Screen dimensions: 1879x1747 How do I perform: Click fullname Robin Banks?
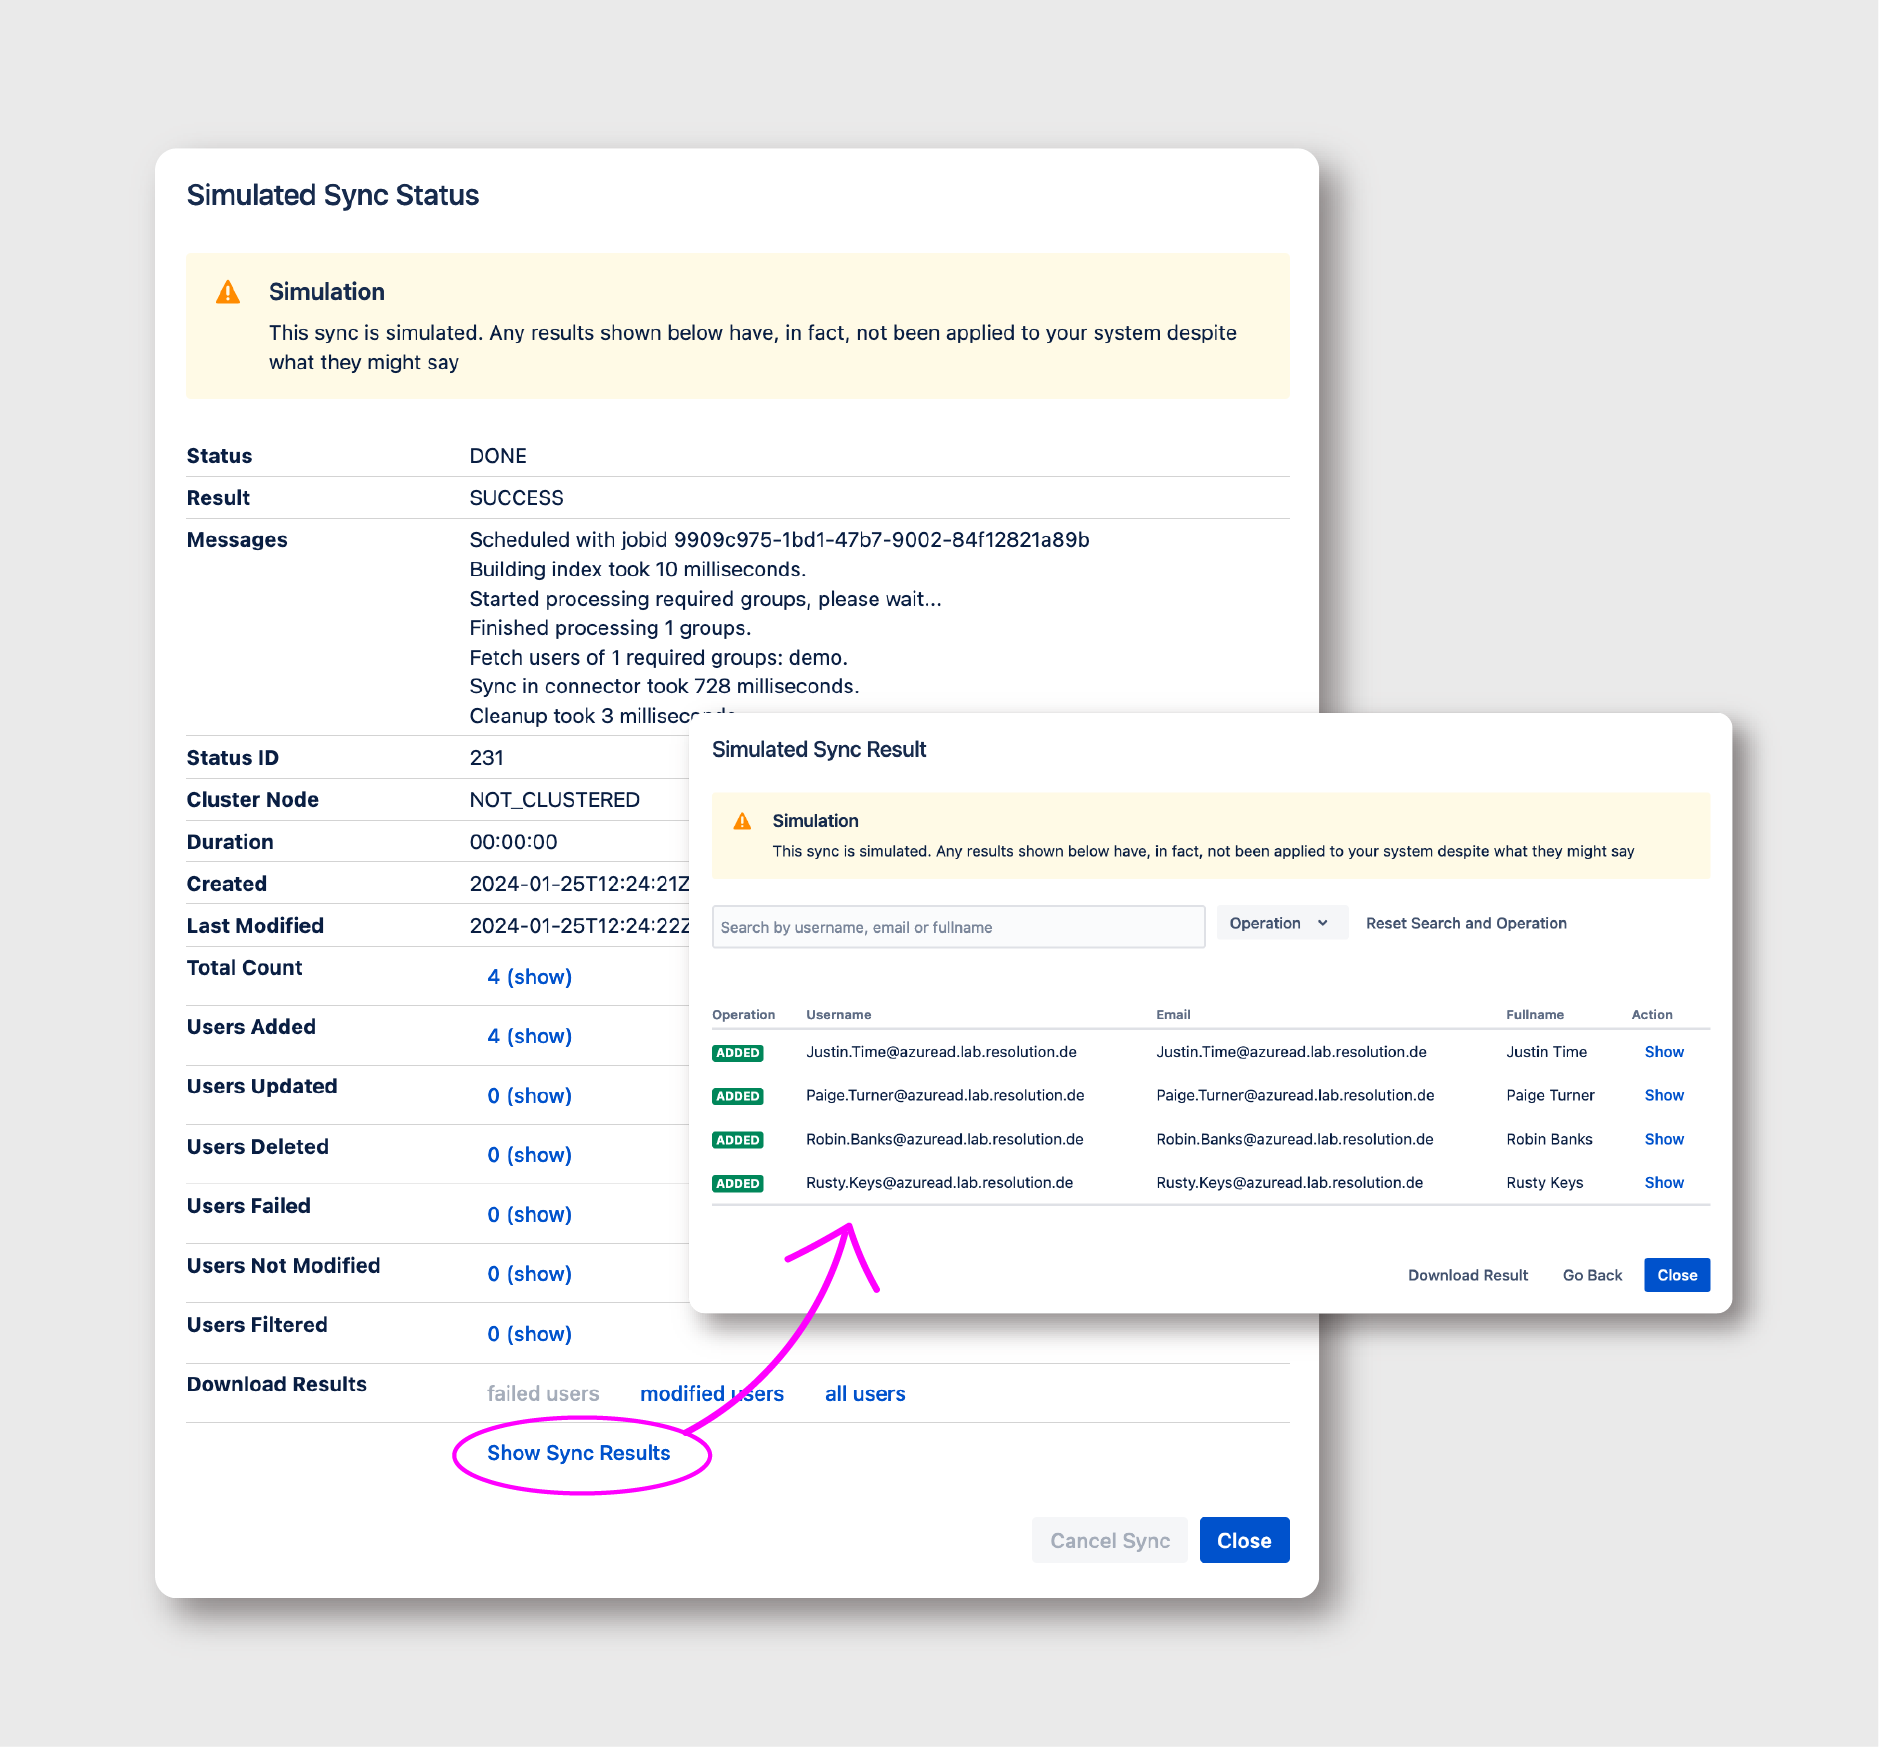point(1549,1139)
